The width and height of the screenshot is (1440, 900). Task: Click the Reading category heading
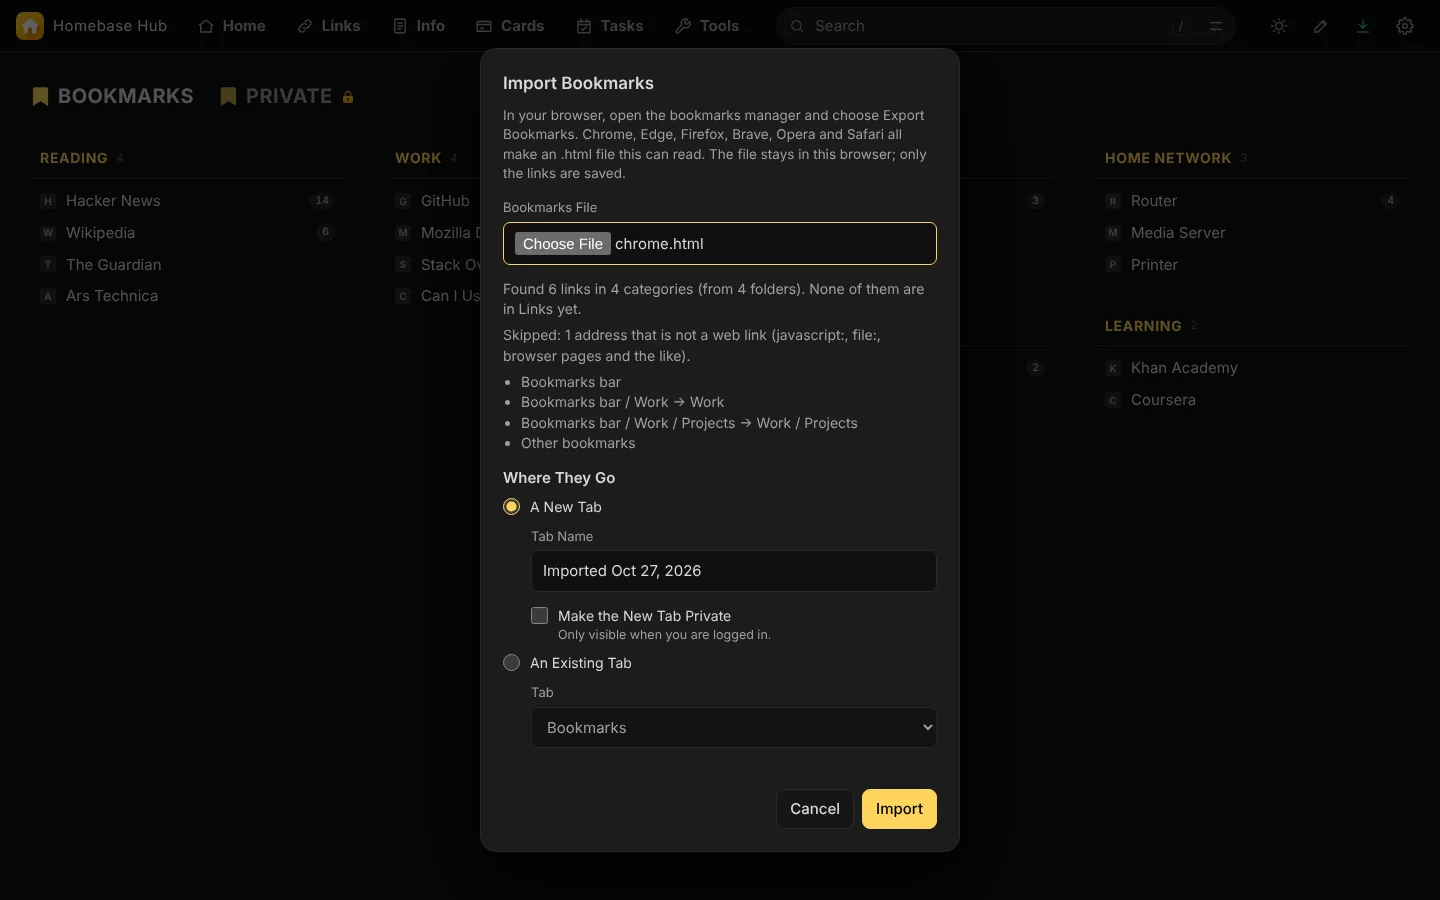pyautogui.click(x=74, y=158)
